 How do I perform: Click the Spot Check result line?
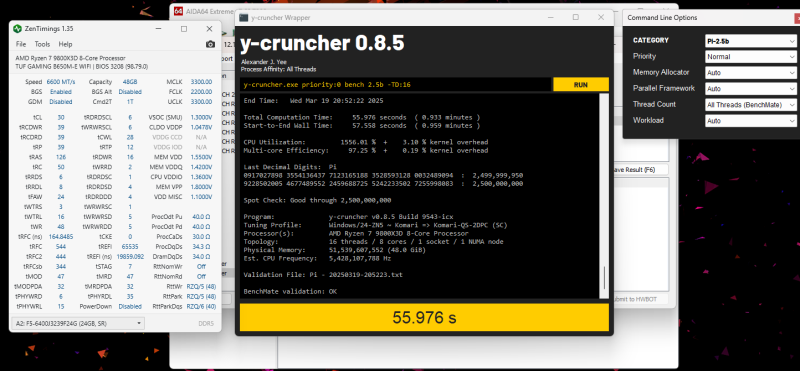point(317,200)
